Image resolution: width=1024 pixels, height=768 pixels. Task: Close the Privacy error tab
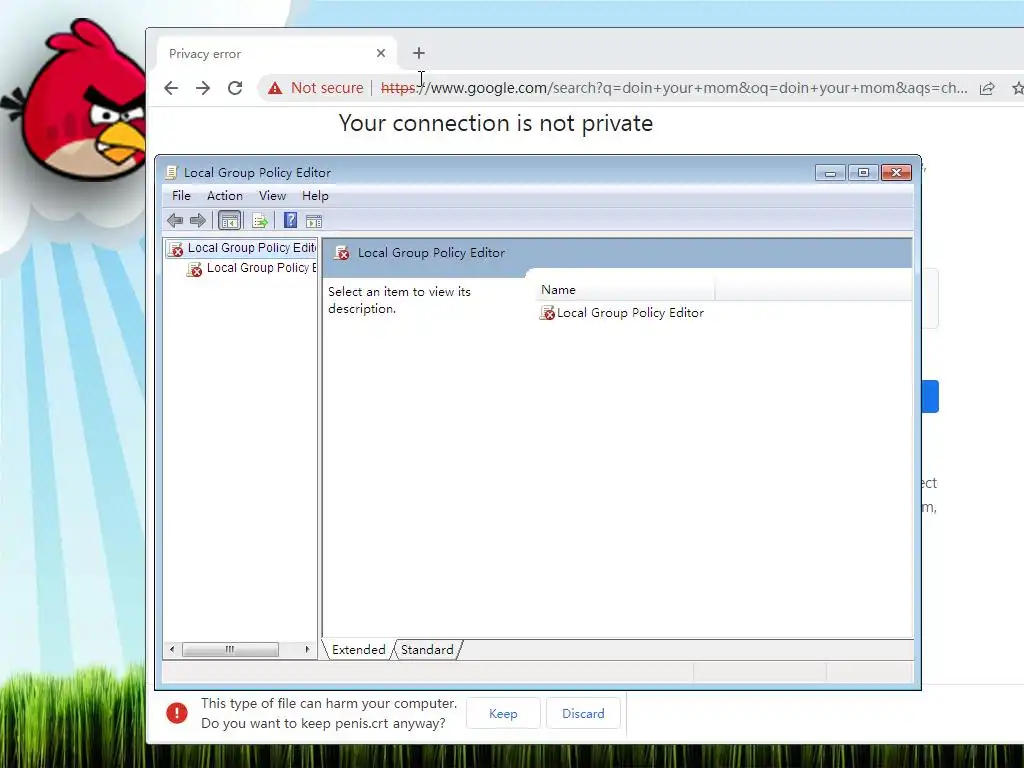pyautogui.click(x=381, y=53)
